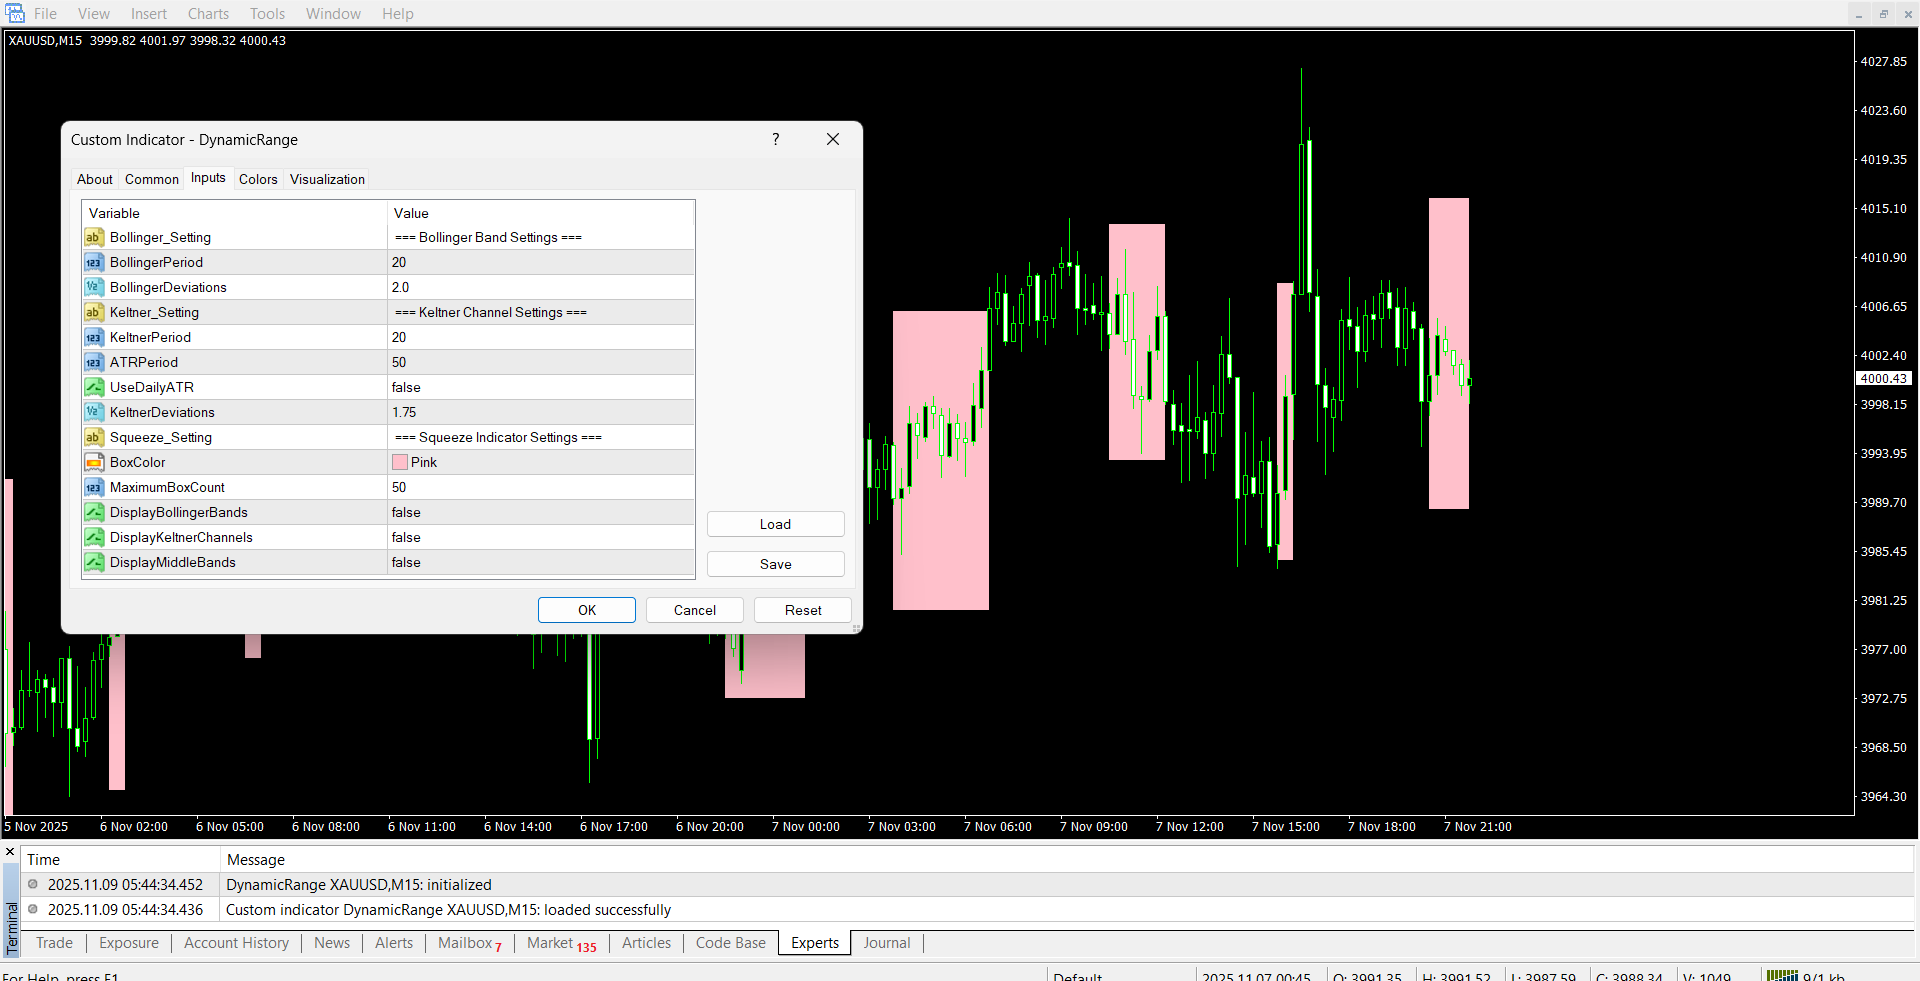
Task: Switch to the Colors tab
Action: [x=258, y=179]
